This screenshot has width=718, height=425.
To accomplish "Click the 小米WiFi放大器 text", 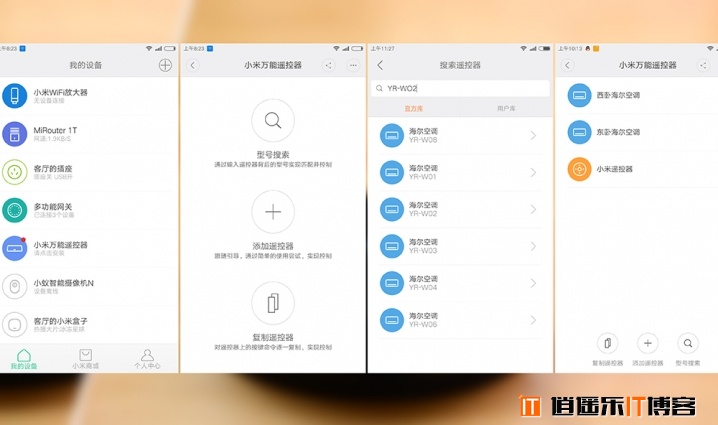I will tap(60, 93).
